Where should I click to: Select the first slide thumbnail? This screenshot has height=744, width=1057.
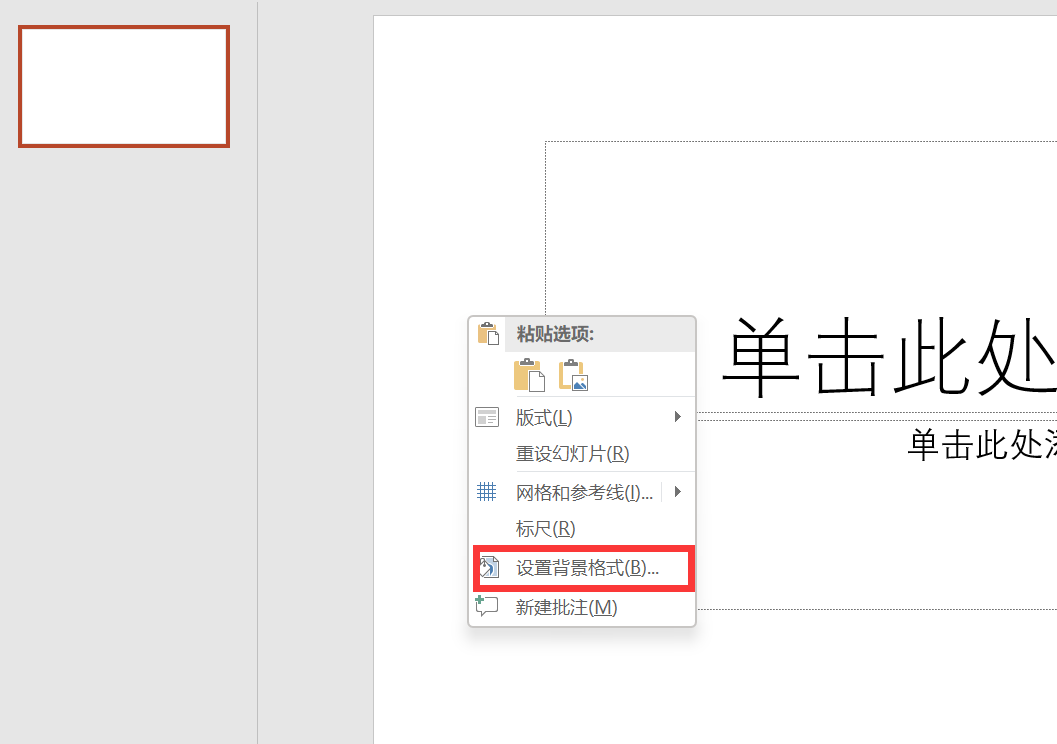123,86
